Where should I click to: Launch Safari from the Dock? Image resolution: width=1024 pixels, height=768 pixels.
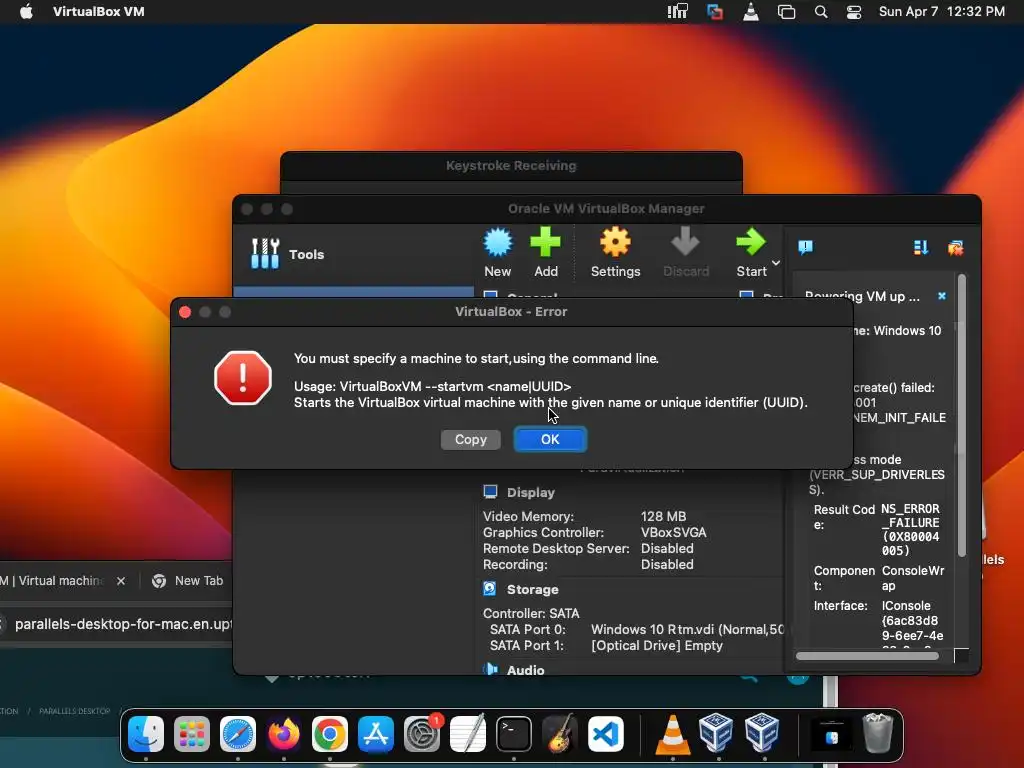click(238, 734)
